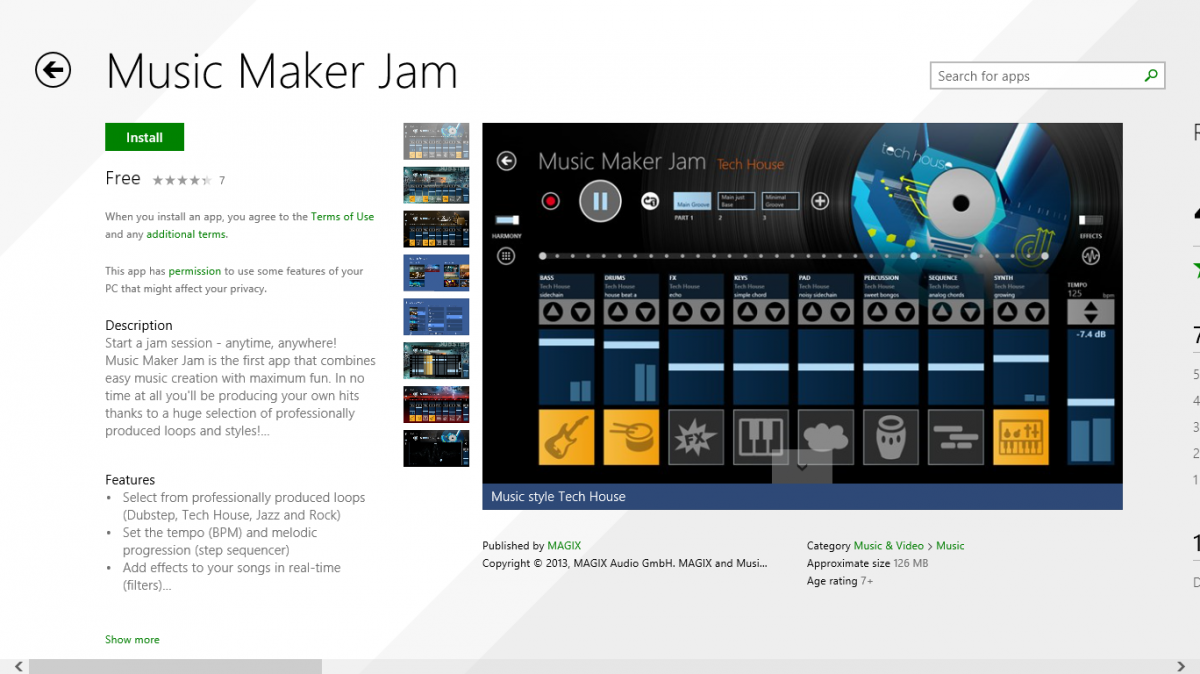Click the Tech House vinyl record artwork
The height and width of the screenshot is (674, 1200).
(960, 203)
